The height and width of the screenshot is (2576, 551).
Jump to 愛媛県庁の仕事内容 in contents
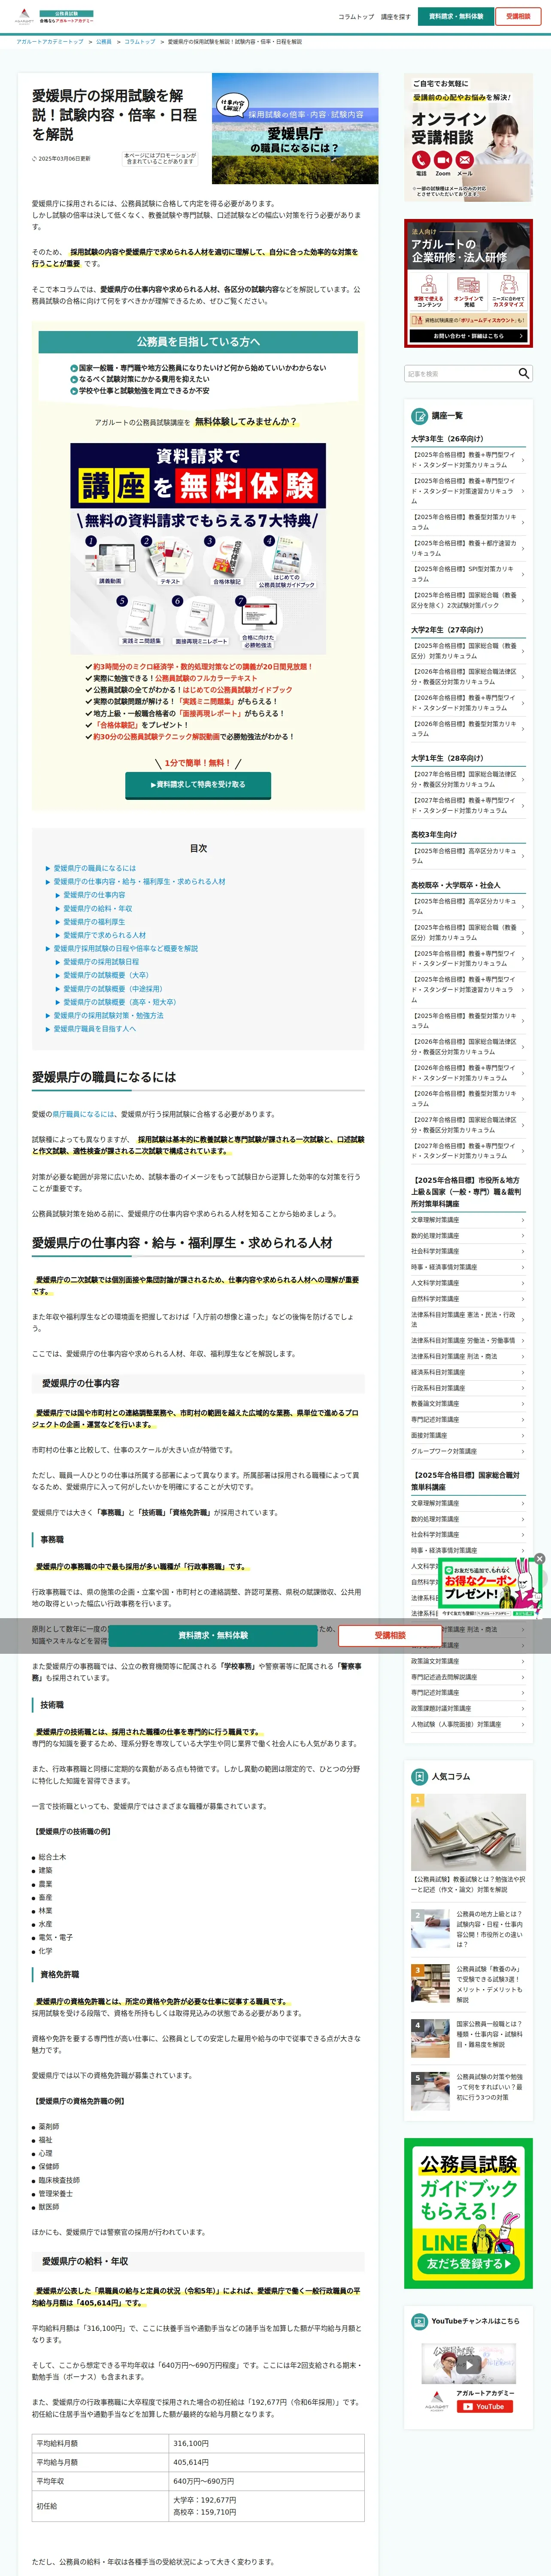click(x=95, y=895)
